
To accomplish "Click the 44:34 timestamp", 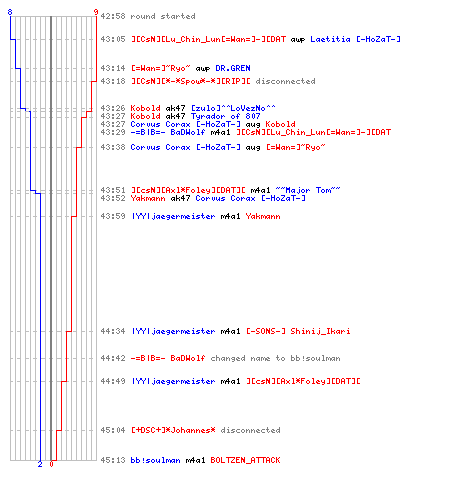I will 113,331.
